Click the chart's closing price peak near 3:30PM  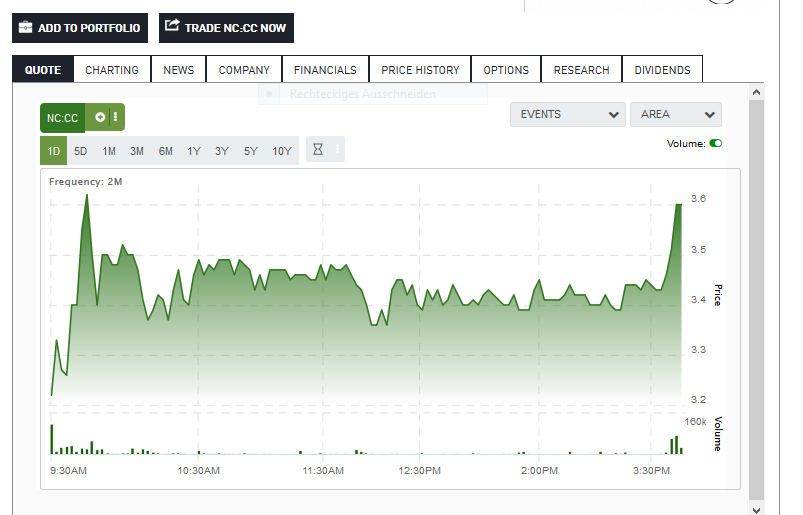[679, 205]
